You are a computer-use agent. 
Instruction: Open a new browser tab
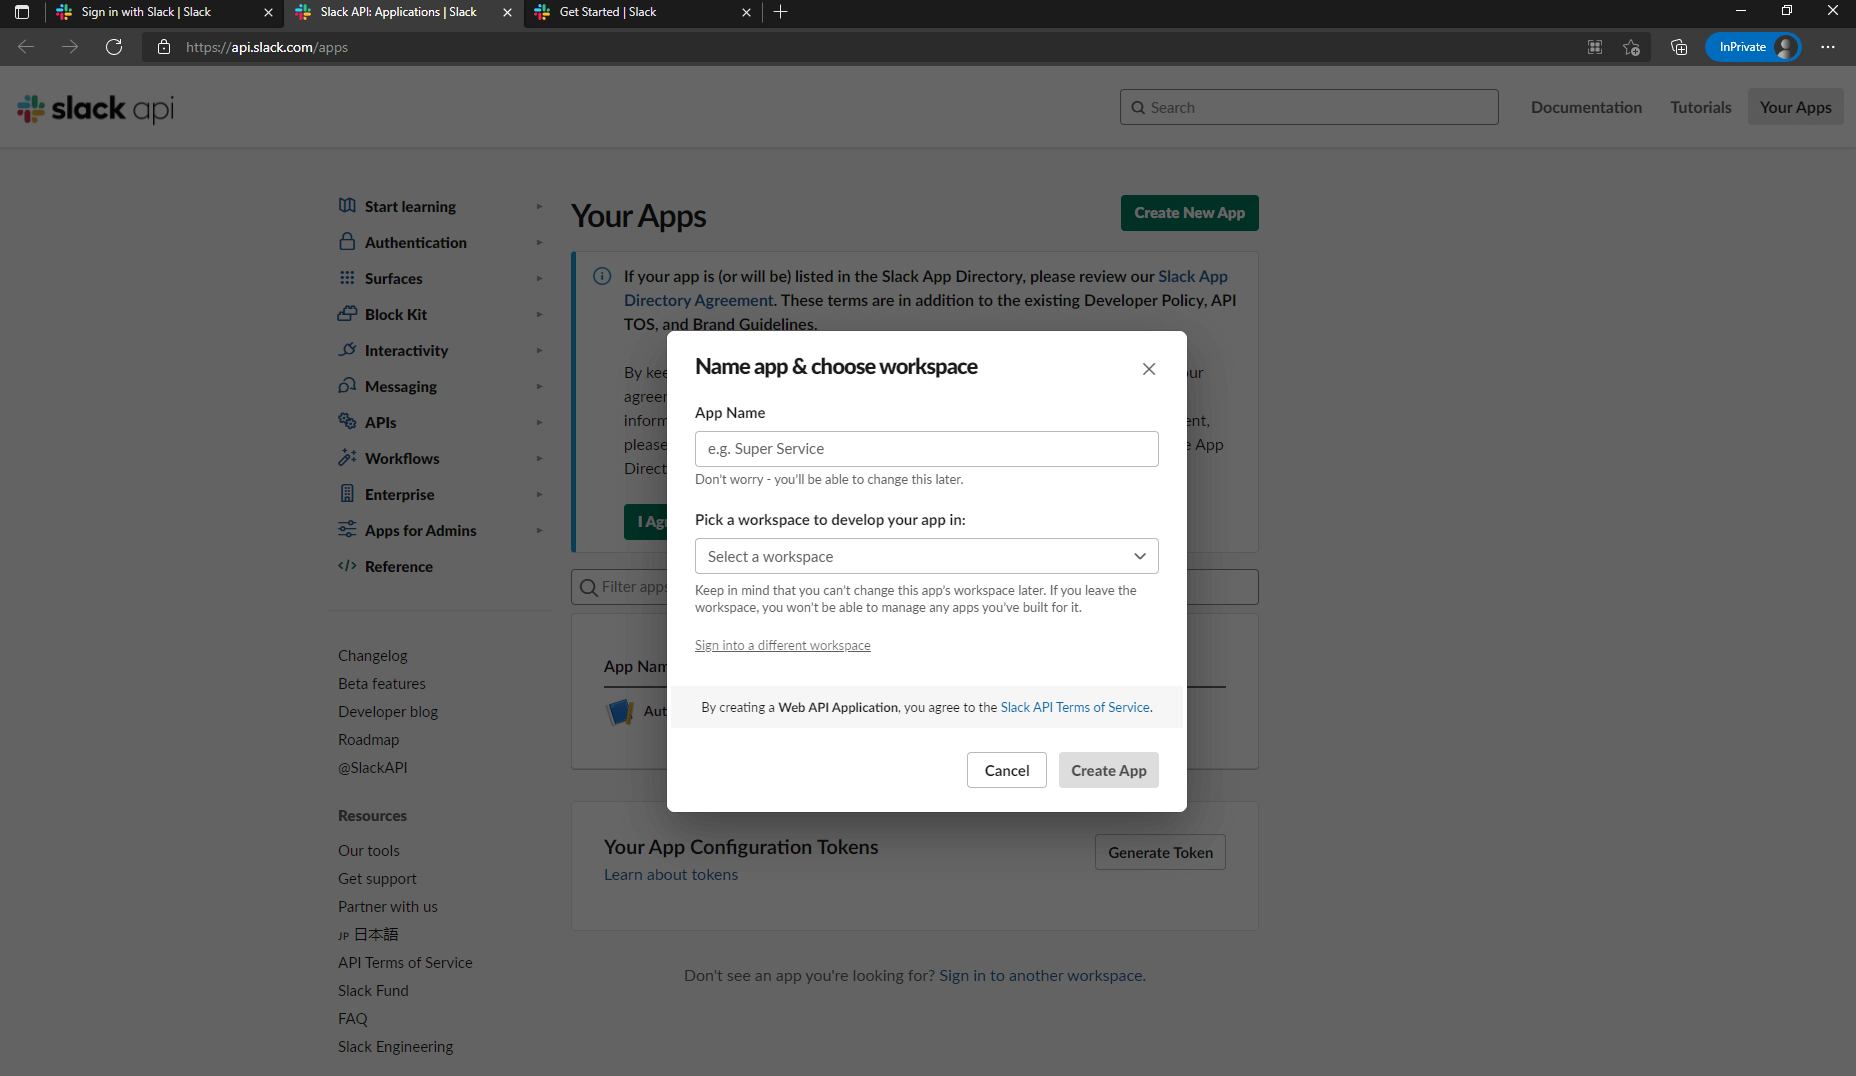781,12
